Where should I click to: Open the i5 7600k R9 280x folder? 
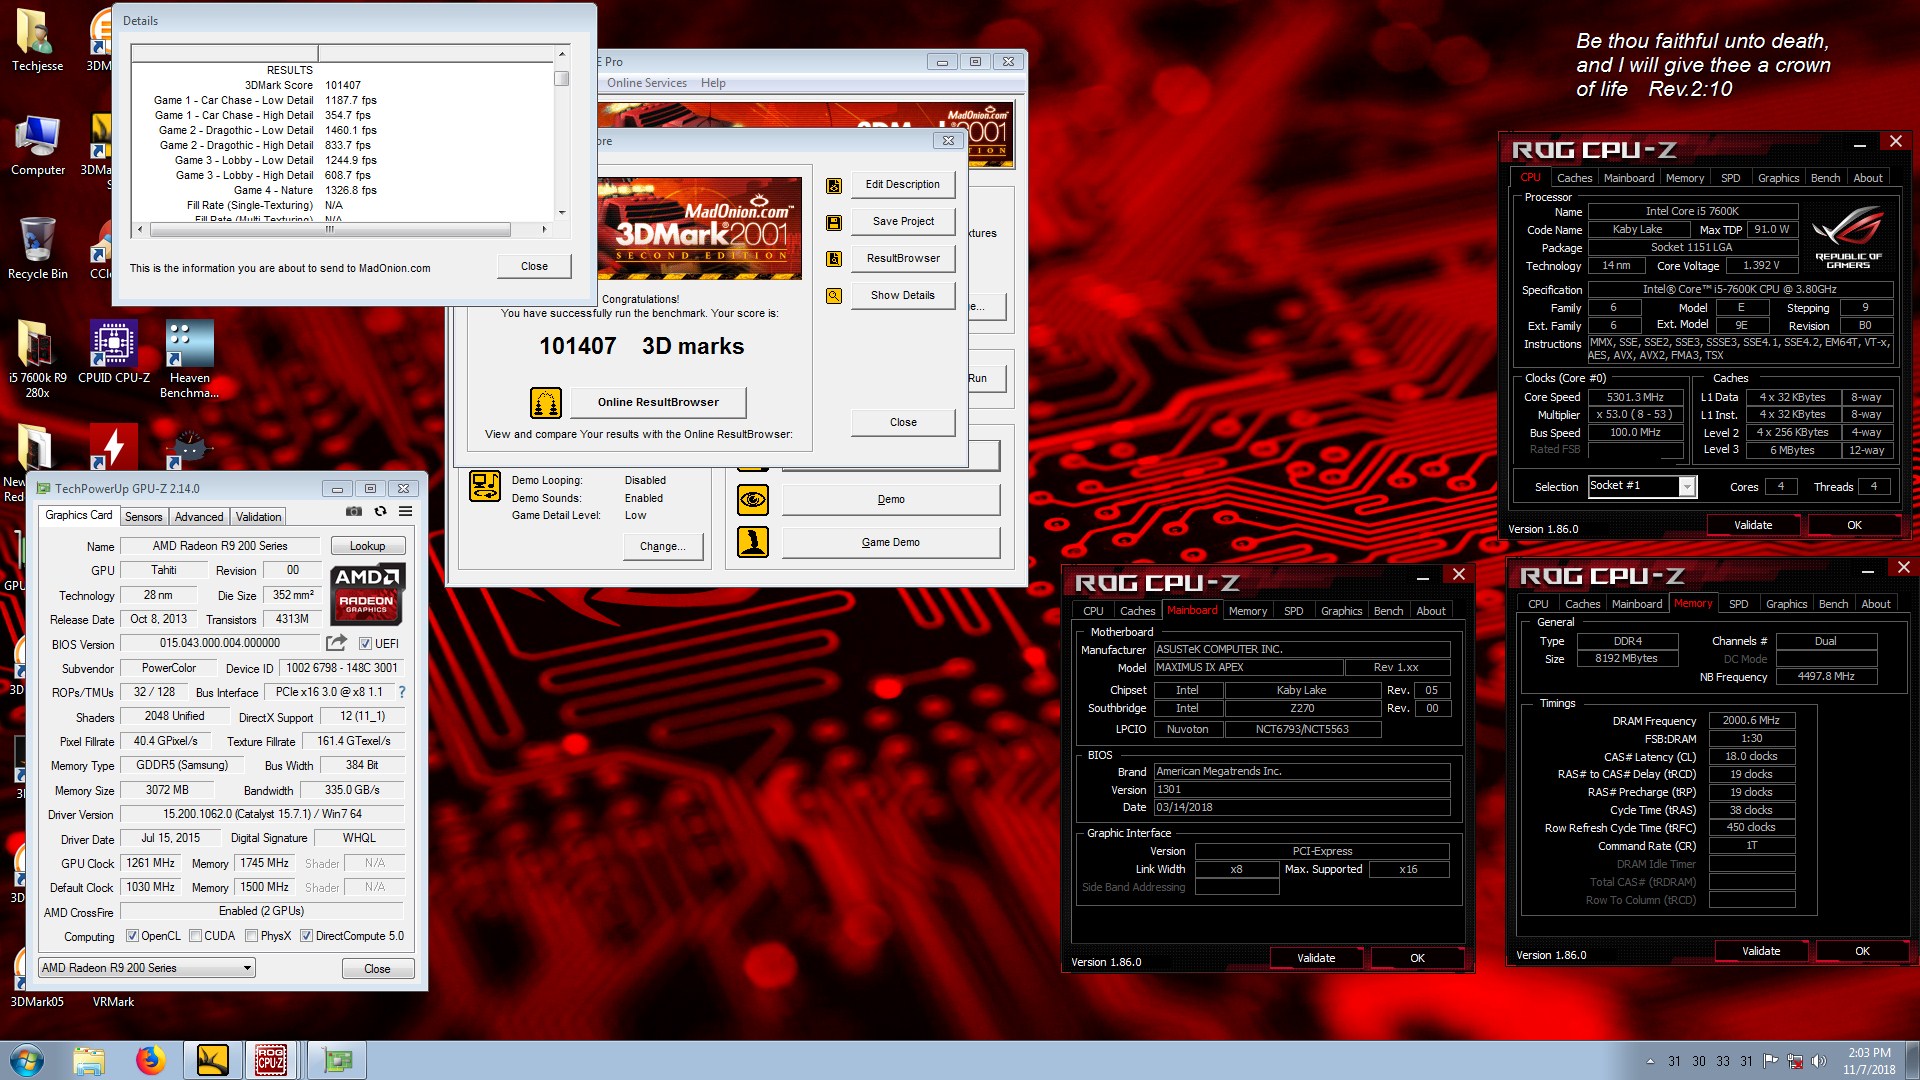[x=37, y=358]
